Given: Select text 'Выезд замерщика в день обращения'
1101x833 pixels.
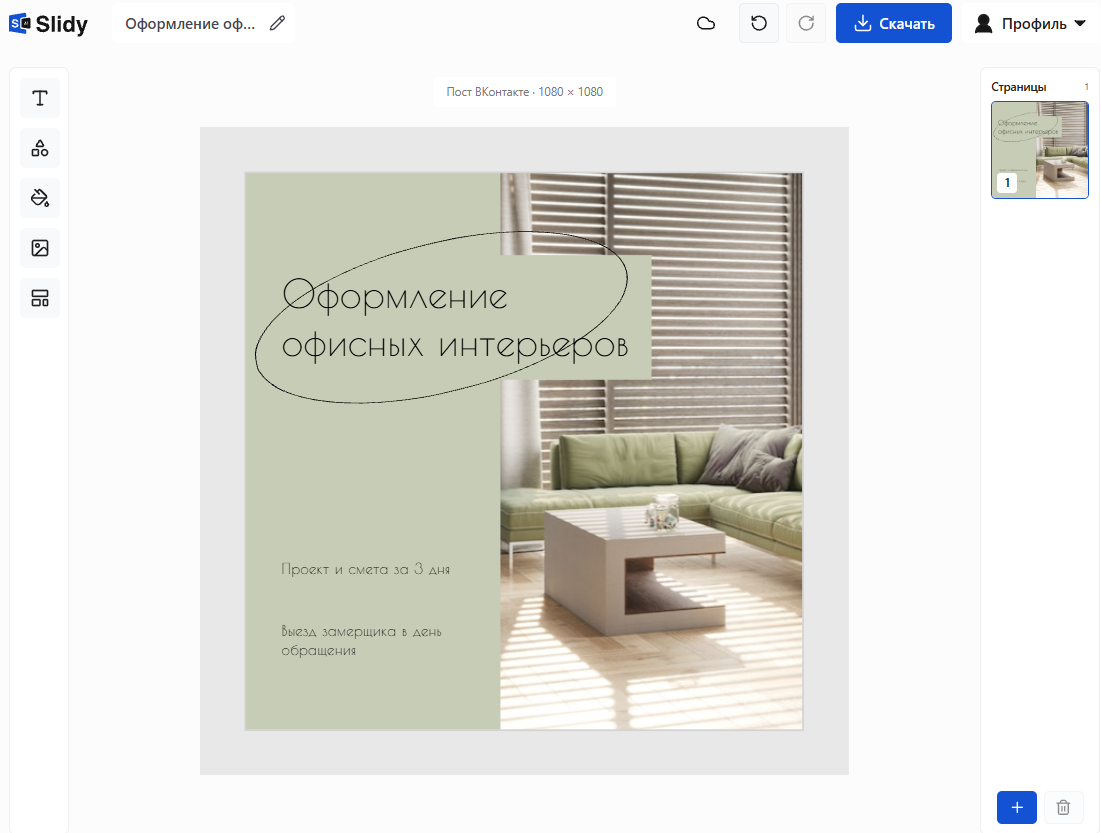Looking at the screenshot, I should pos(361,641).
